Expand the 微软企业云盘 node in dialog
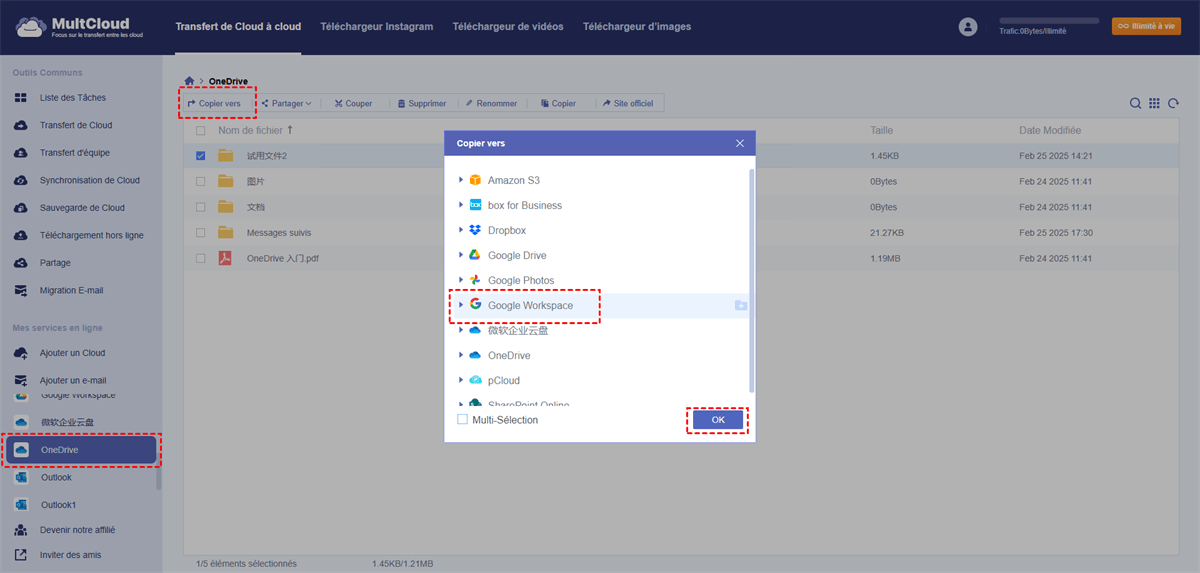 pos(461,330)
